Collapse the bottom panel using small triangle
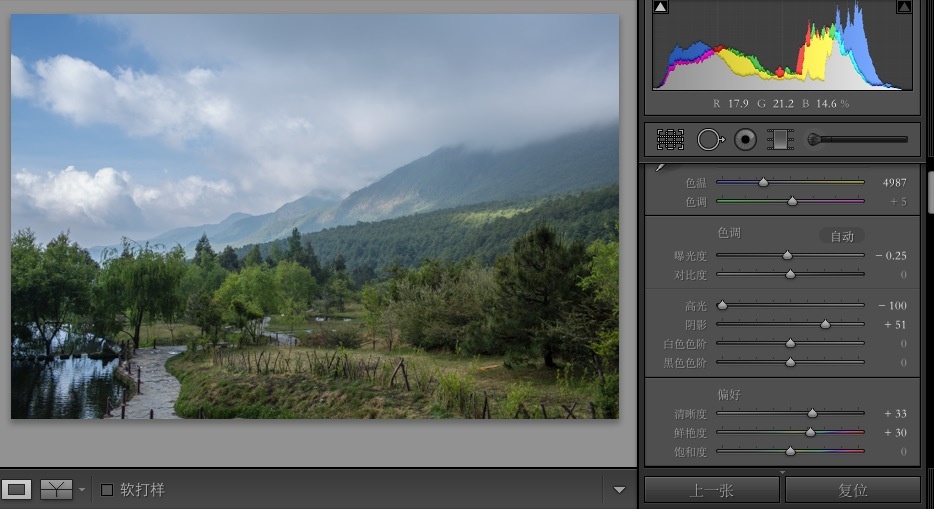The image size is (934, 509). pyautogui.click(x=783, y=472)
